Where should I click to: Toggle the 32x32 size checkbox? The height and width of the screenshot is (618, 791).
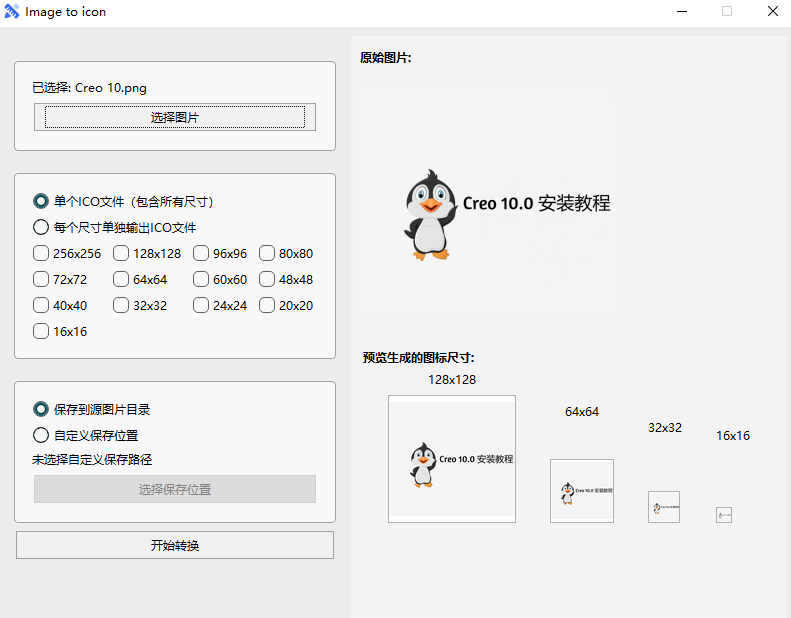click(x=121, y=305)
